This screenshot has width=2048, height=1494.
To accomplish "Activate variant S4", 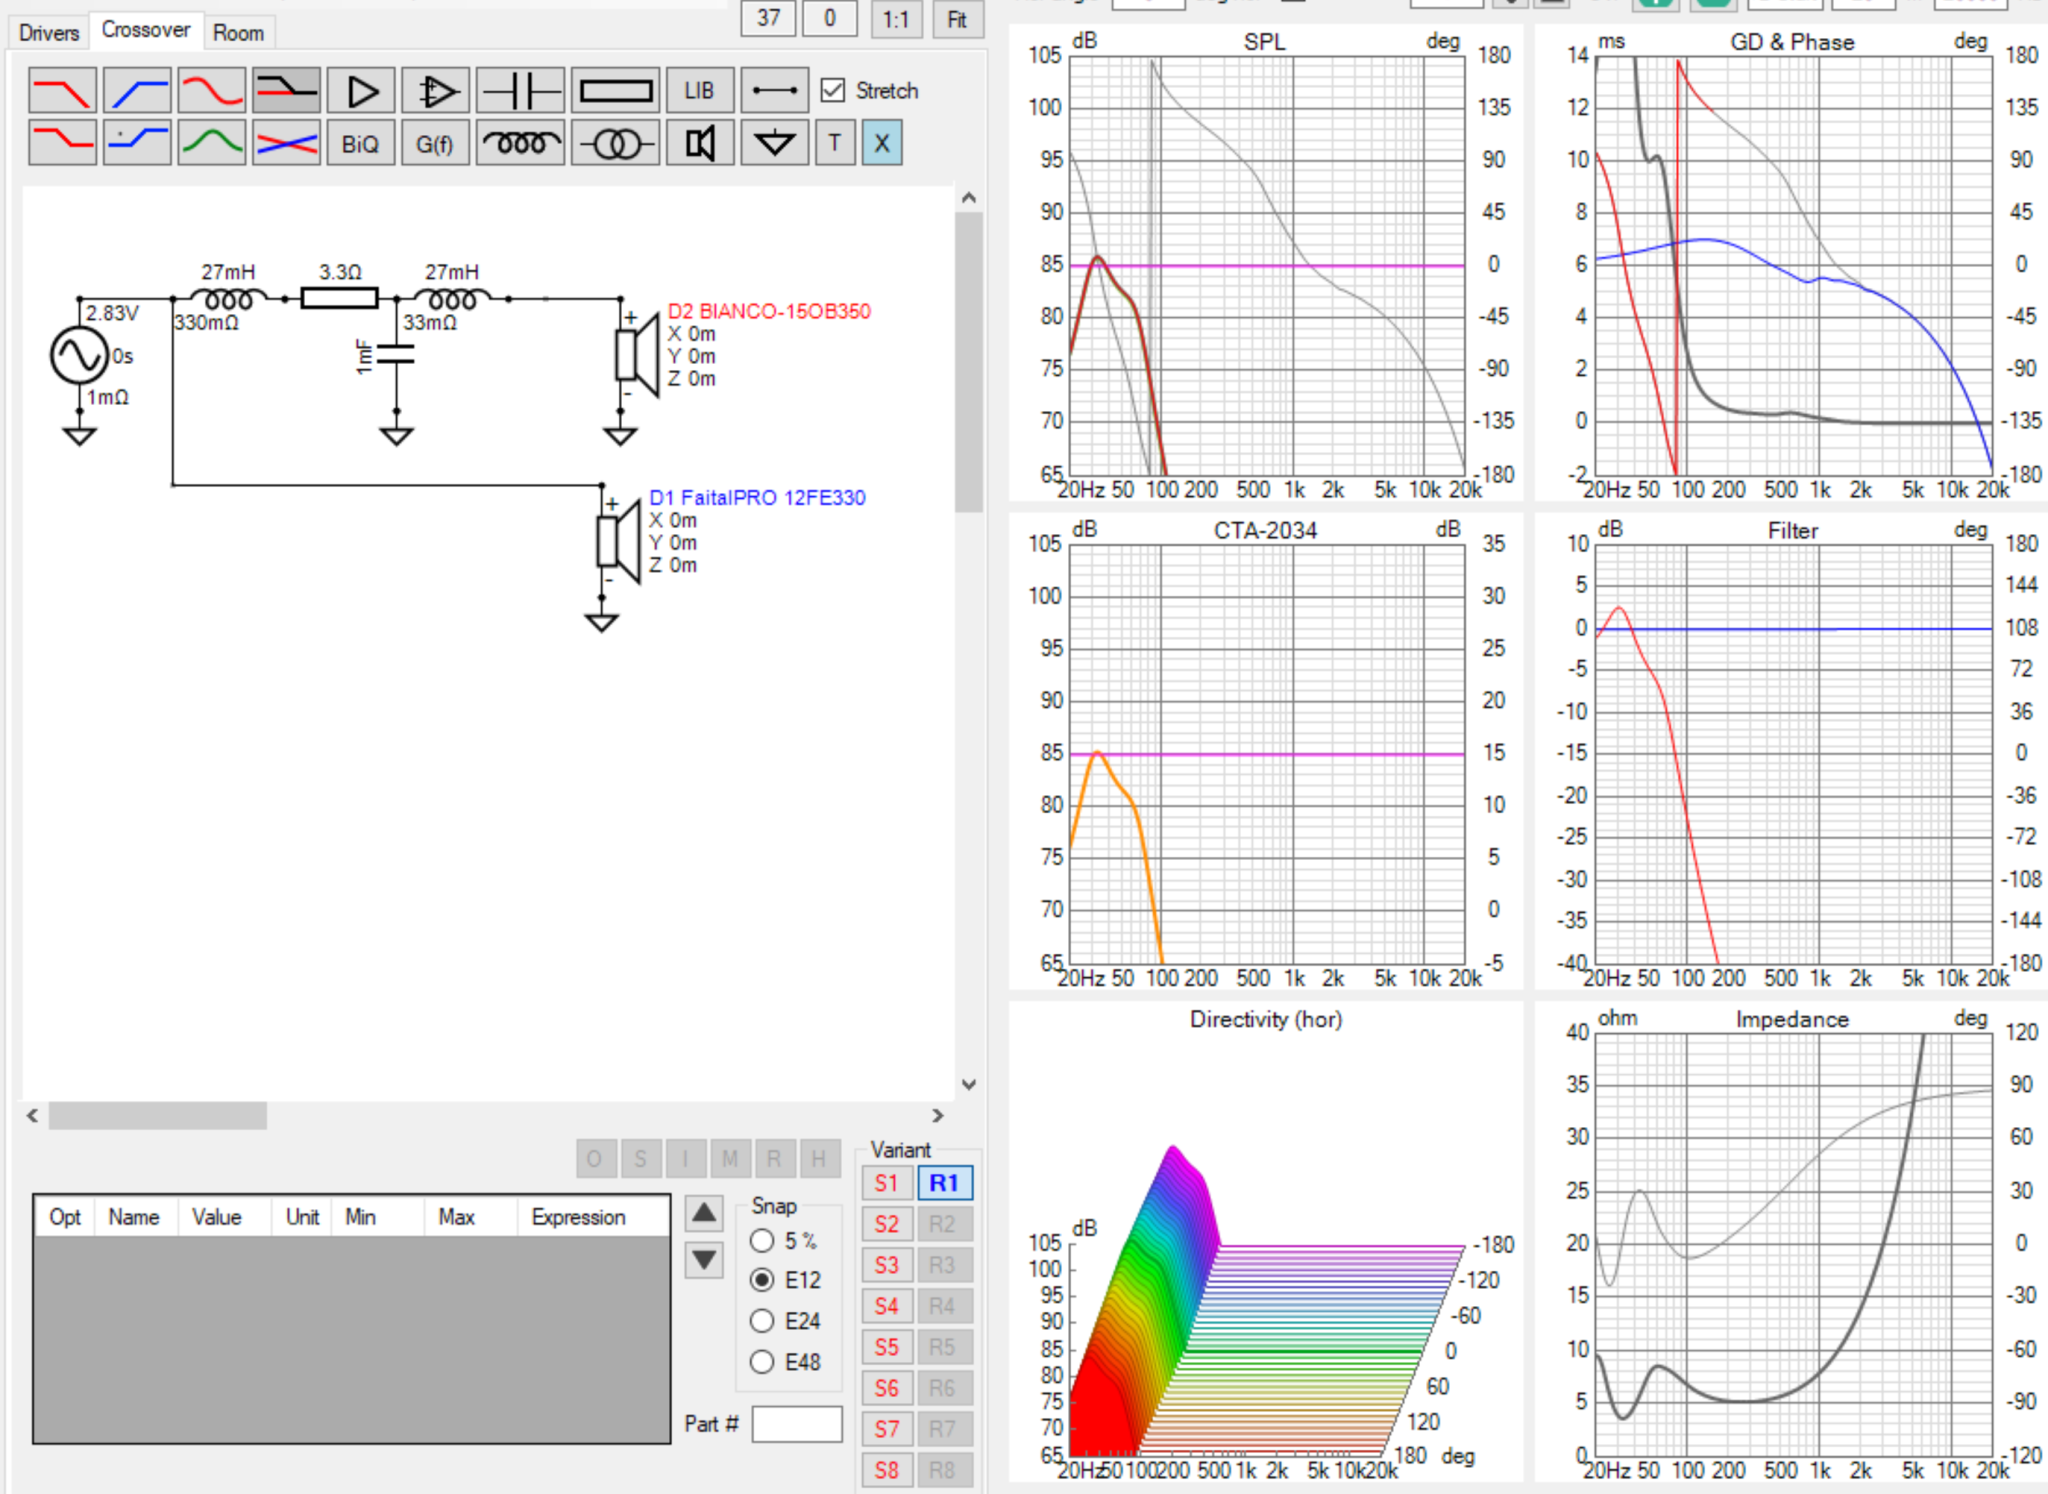I will (887, 1306).
